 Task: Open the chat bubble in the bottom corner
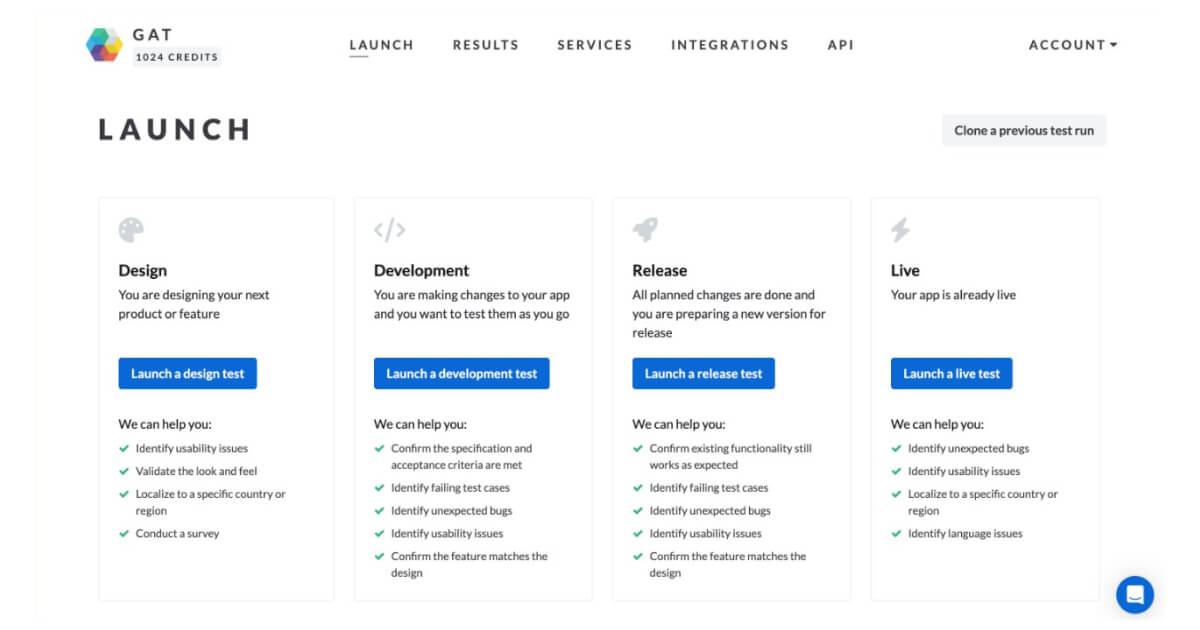pos(1135,594)
